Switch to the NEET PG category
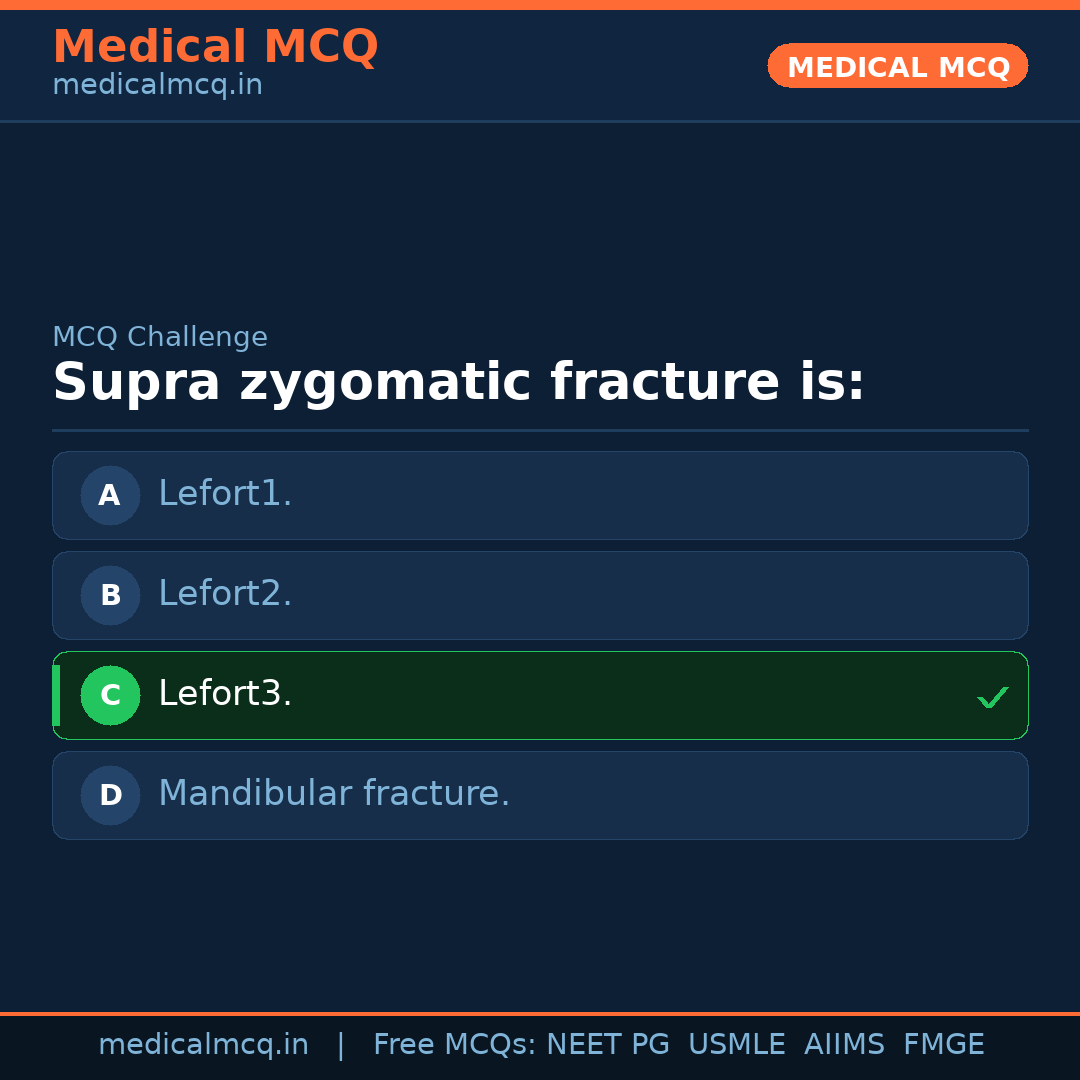 (607, 1044)
